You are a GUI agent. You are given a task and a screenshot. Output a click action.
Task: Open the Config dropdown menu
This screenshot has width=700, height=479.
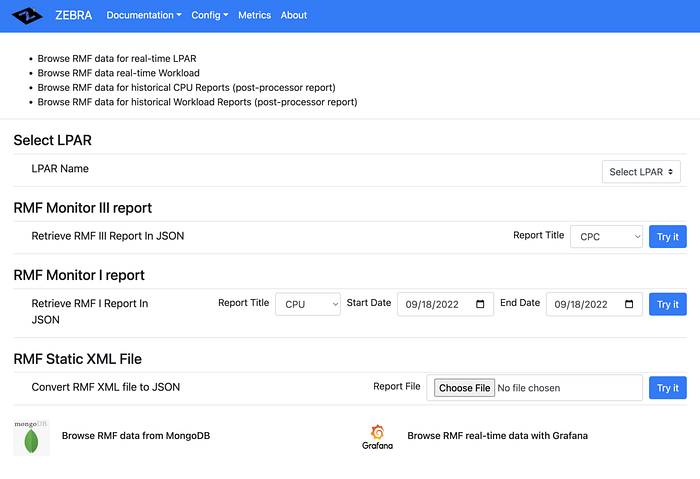click(210, 15)
